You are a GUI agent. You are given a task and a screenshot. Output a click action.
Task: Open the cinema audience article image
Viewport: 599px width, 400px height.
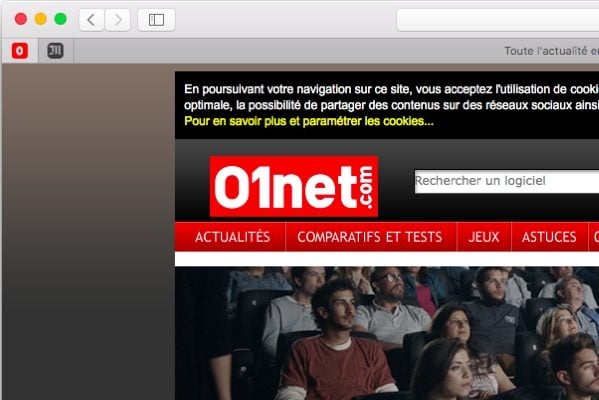coord(387,333)
